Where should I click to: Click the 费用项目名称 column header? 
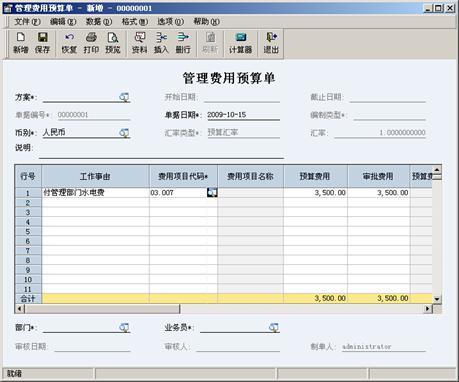251,176
